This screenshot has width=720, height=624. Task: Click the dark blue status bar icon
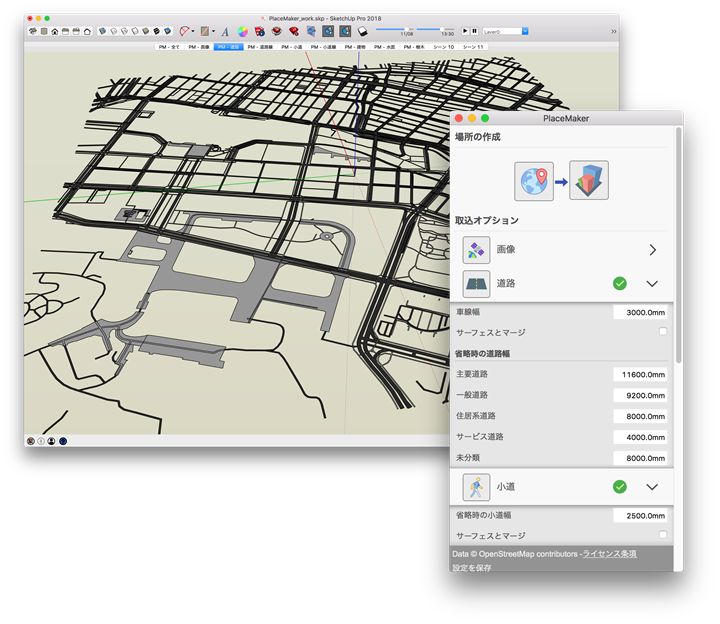63,441
